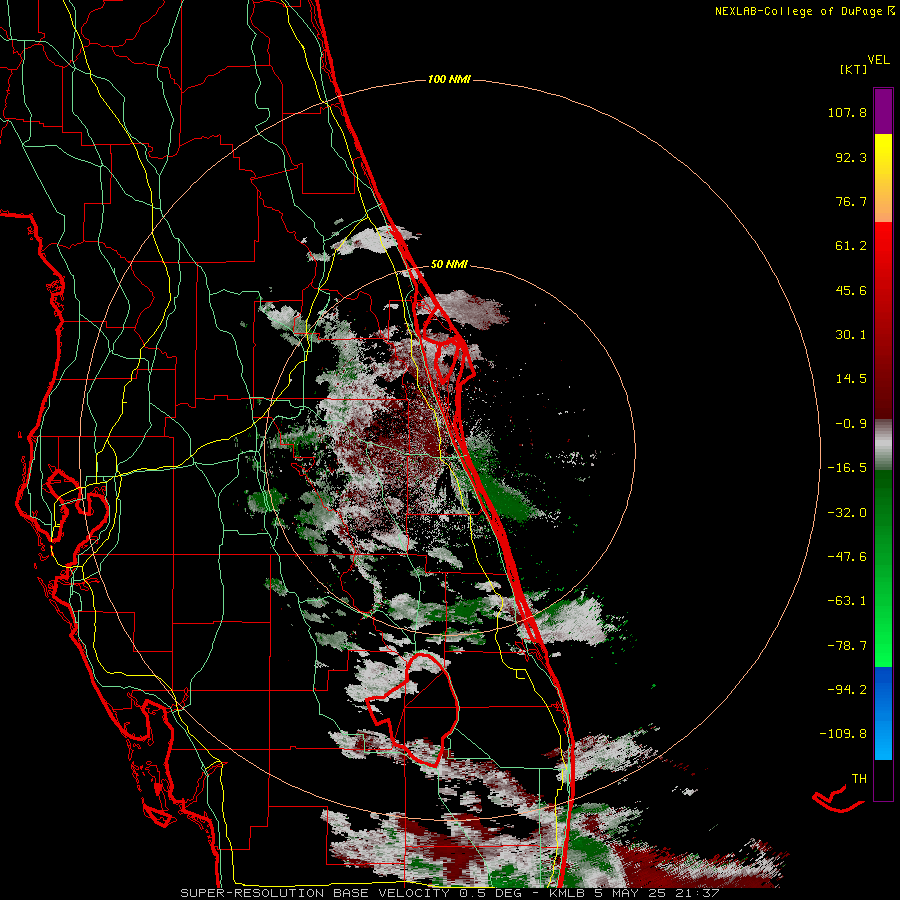The height and width of the screenshot is (900, 900).
Task: Select the -0.9 scale label
Action: click(x=851, y=424)
